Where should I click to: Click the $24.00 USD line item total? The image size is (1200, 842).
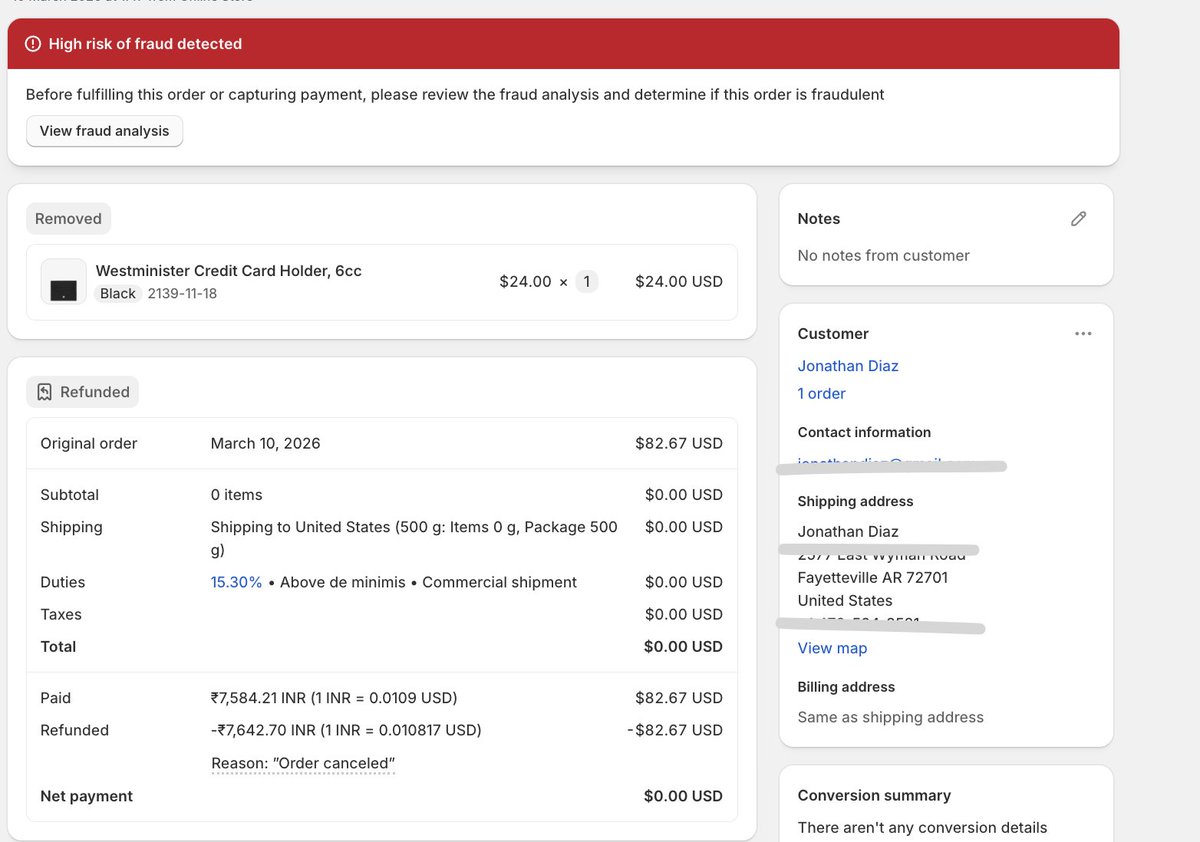tap(679, 282)
